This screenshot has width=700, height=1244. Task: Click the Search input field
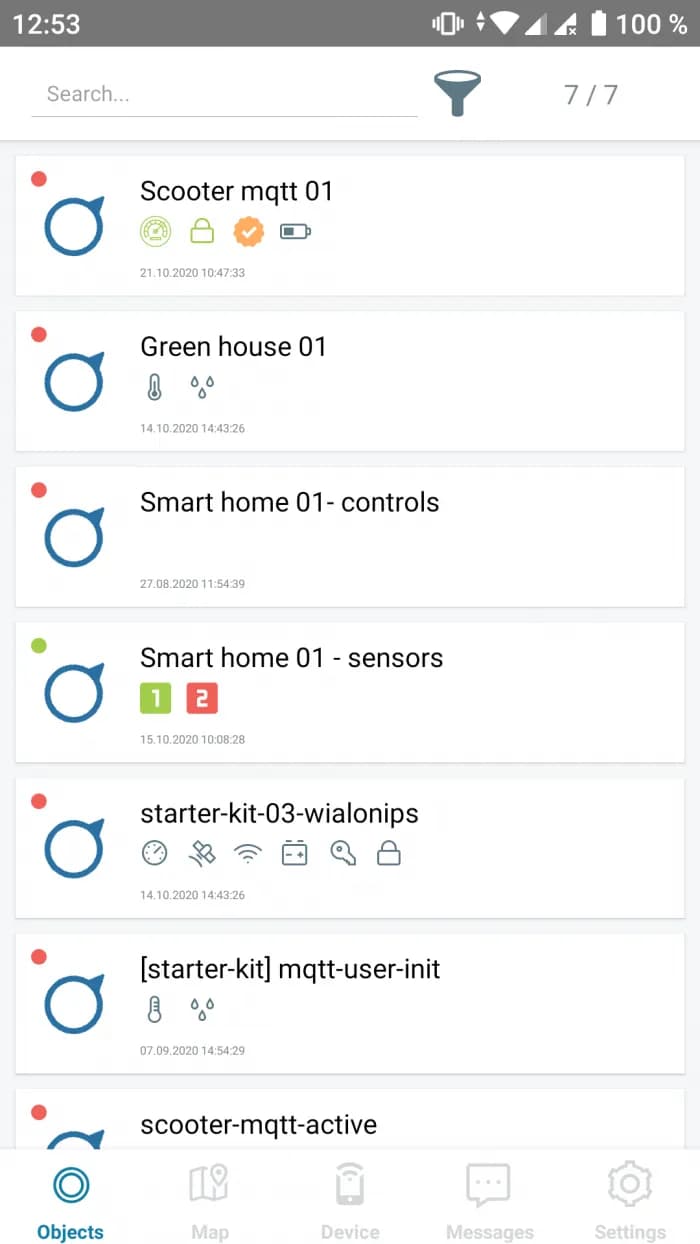tap(224, 94)
